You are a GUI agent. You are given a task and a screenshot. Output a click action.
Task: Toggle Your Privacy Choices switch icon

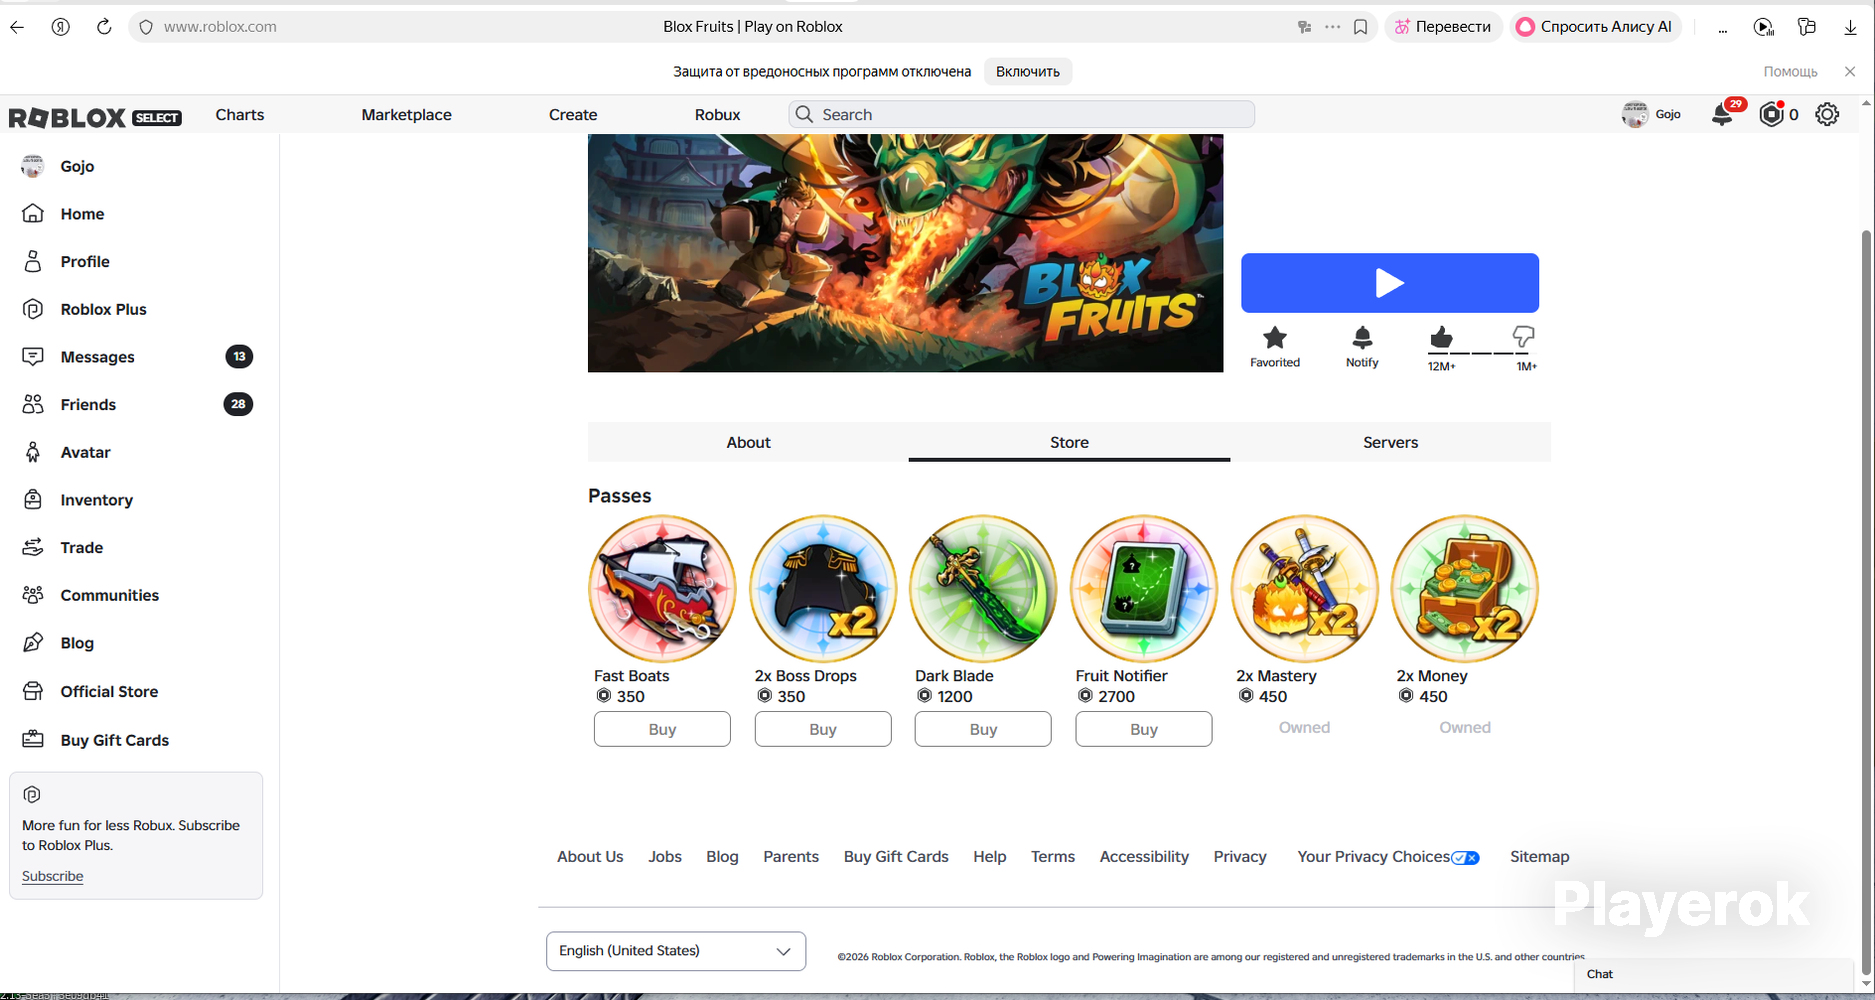click(x=1466, y=857)
